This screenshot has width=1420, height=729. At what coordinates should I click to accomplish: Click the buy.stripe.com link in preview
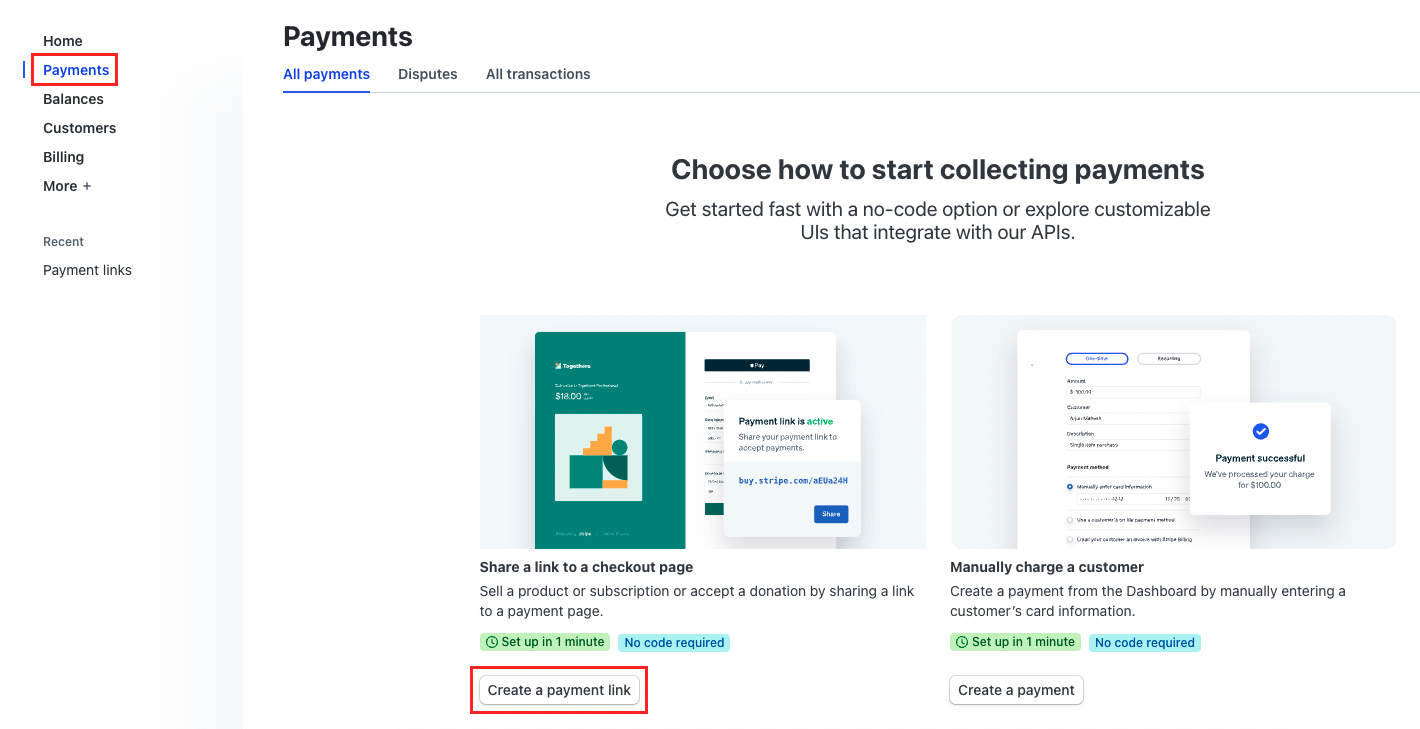[x=793, y=480]
